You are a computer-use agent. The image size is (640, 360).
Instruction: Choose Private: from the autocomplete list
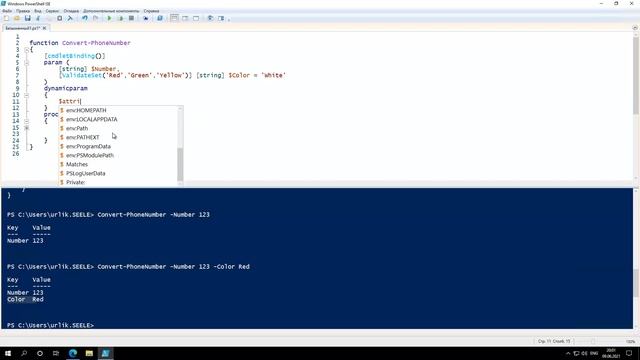(x=118, y=182)
